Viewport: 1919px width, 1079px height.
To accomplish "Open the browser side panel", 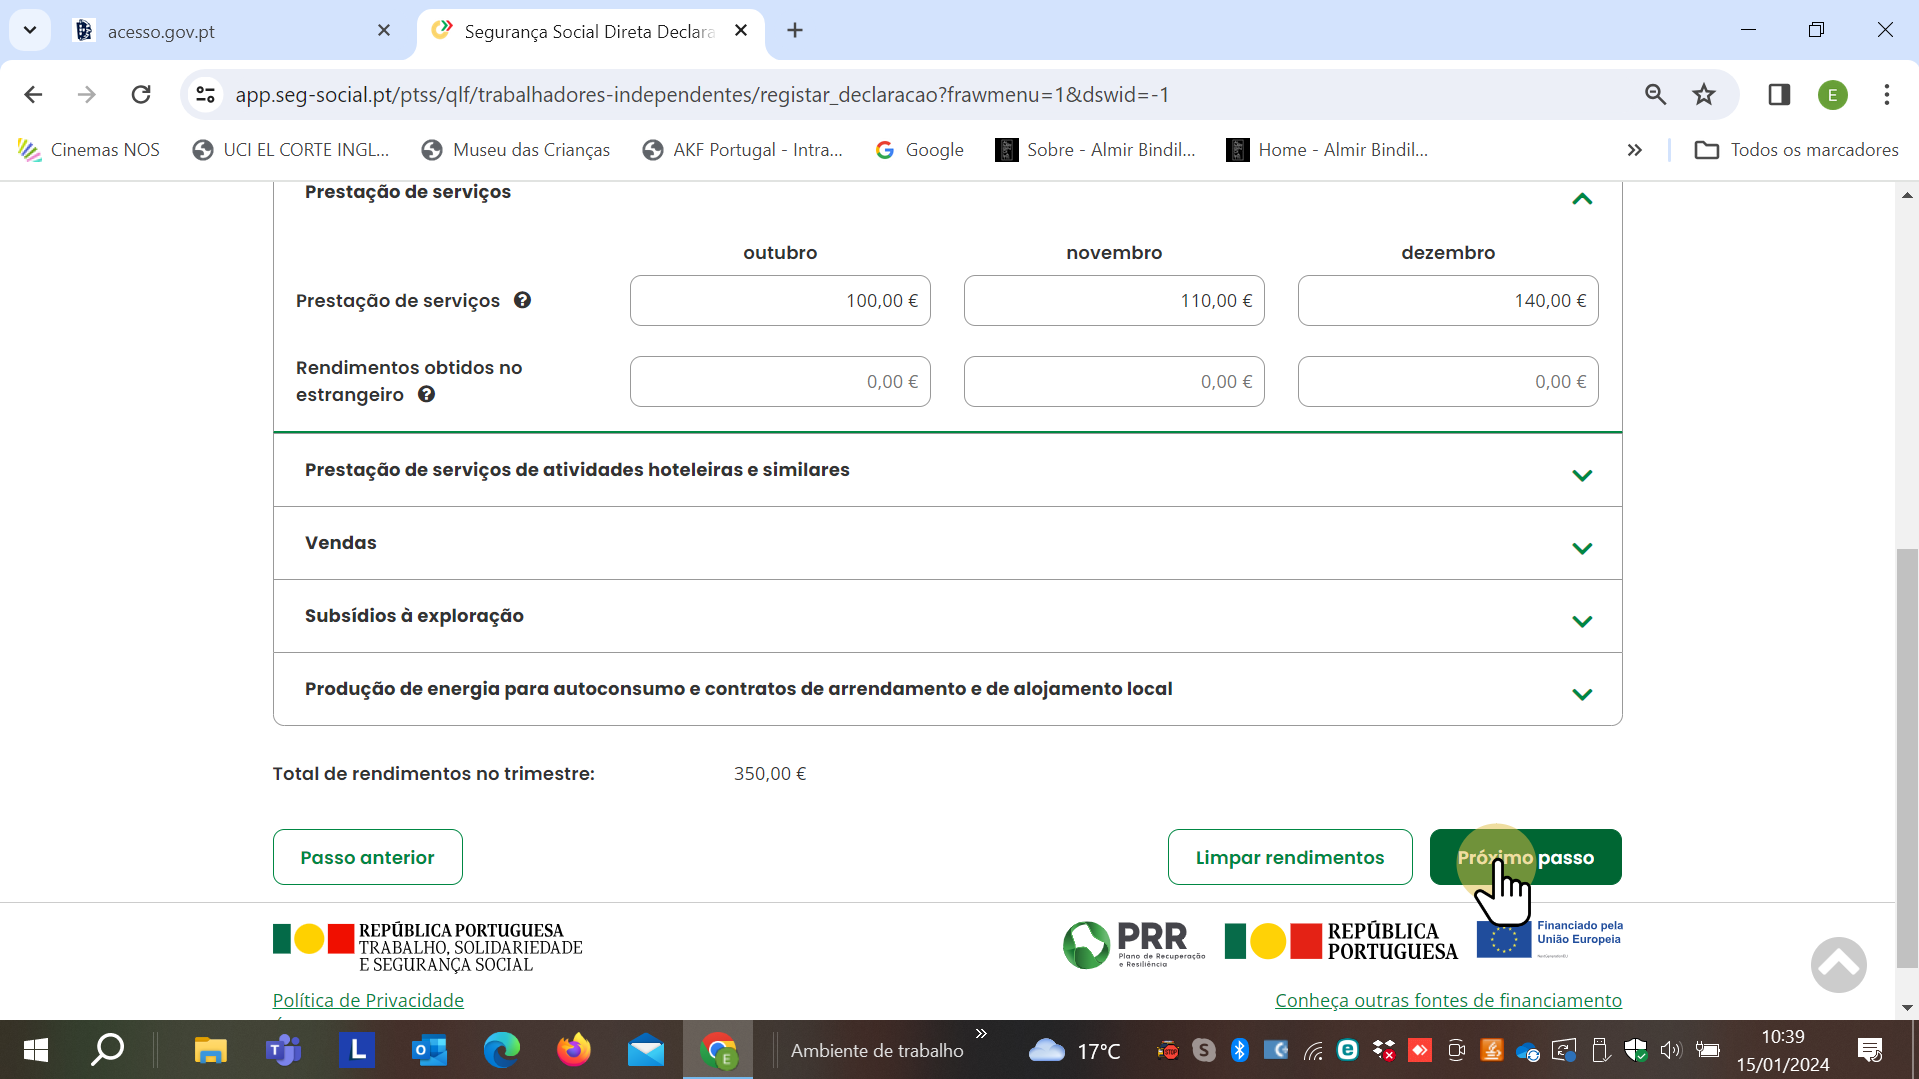I will 1779,94.
